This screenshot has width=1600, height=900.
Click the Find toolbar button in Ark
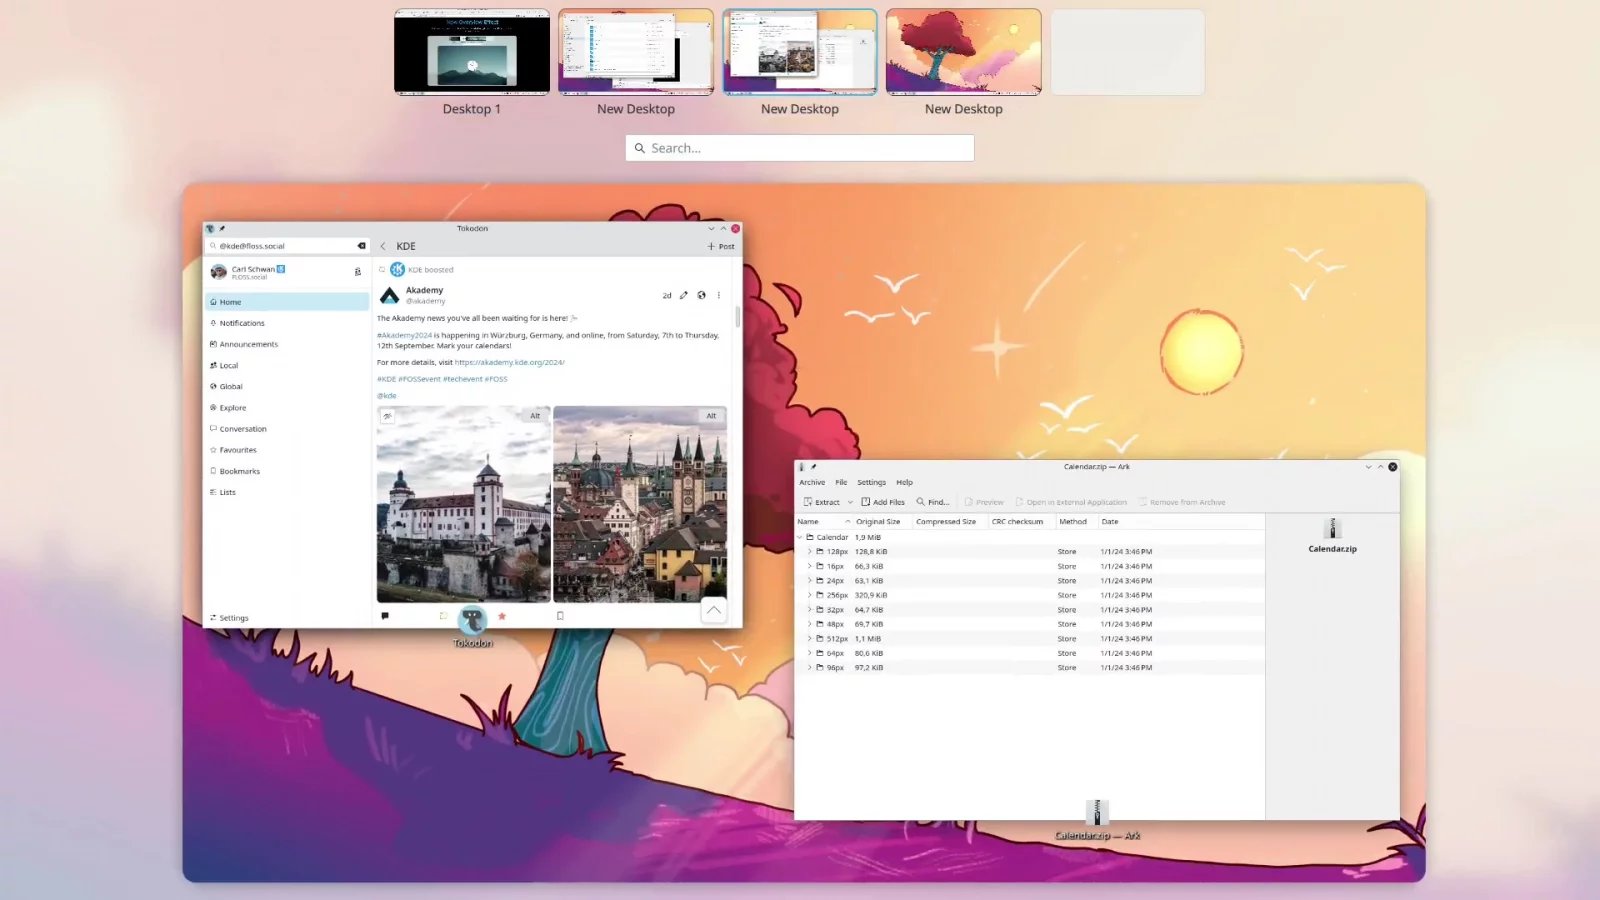click(x=933, y=502)
